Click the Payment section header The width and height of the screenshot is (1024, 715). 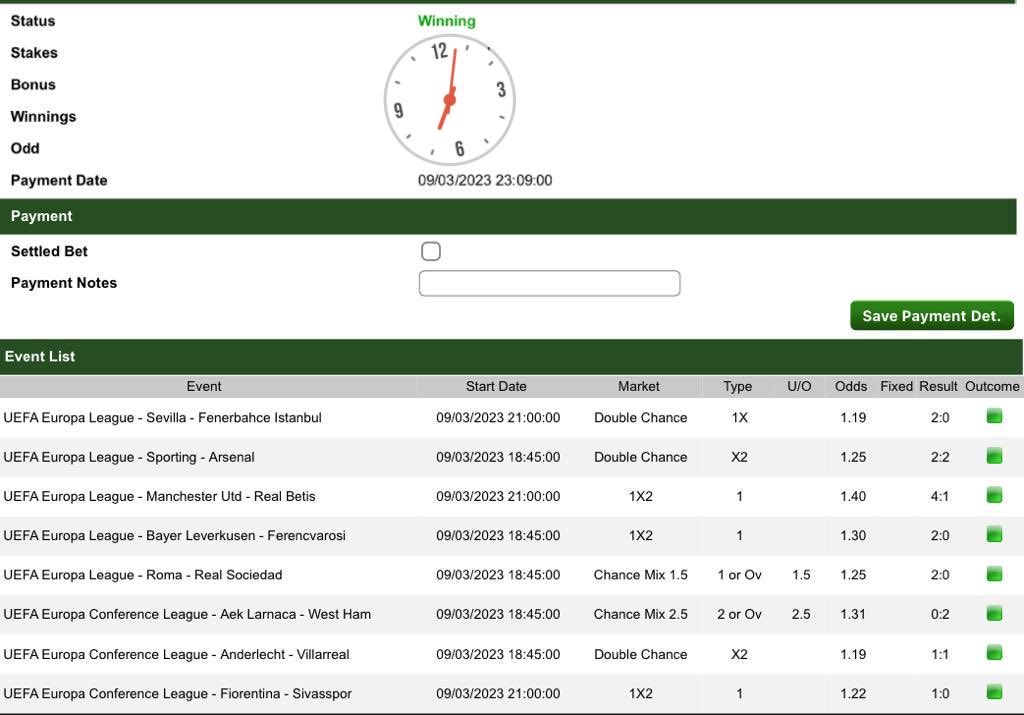coord(508,216)
